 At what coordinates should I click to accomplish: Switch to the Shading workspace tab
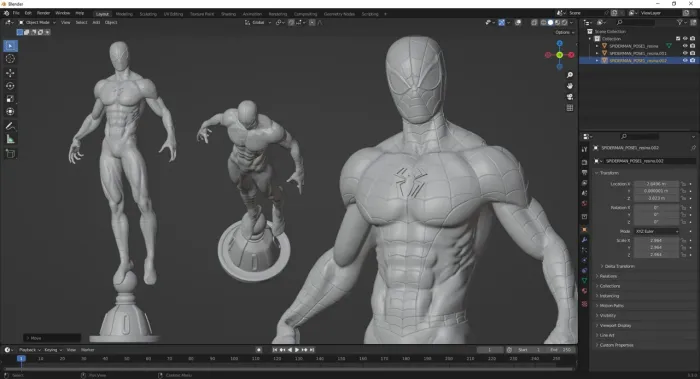[229, 14]
